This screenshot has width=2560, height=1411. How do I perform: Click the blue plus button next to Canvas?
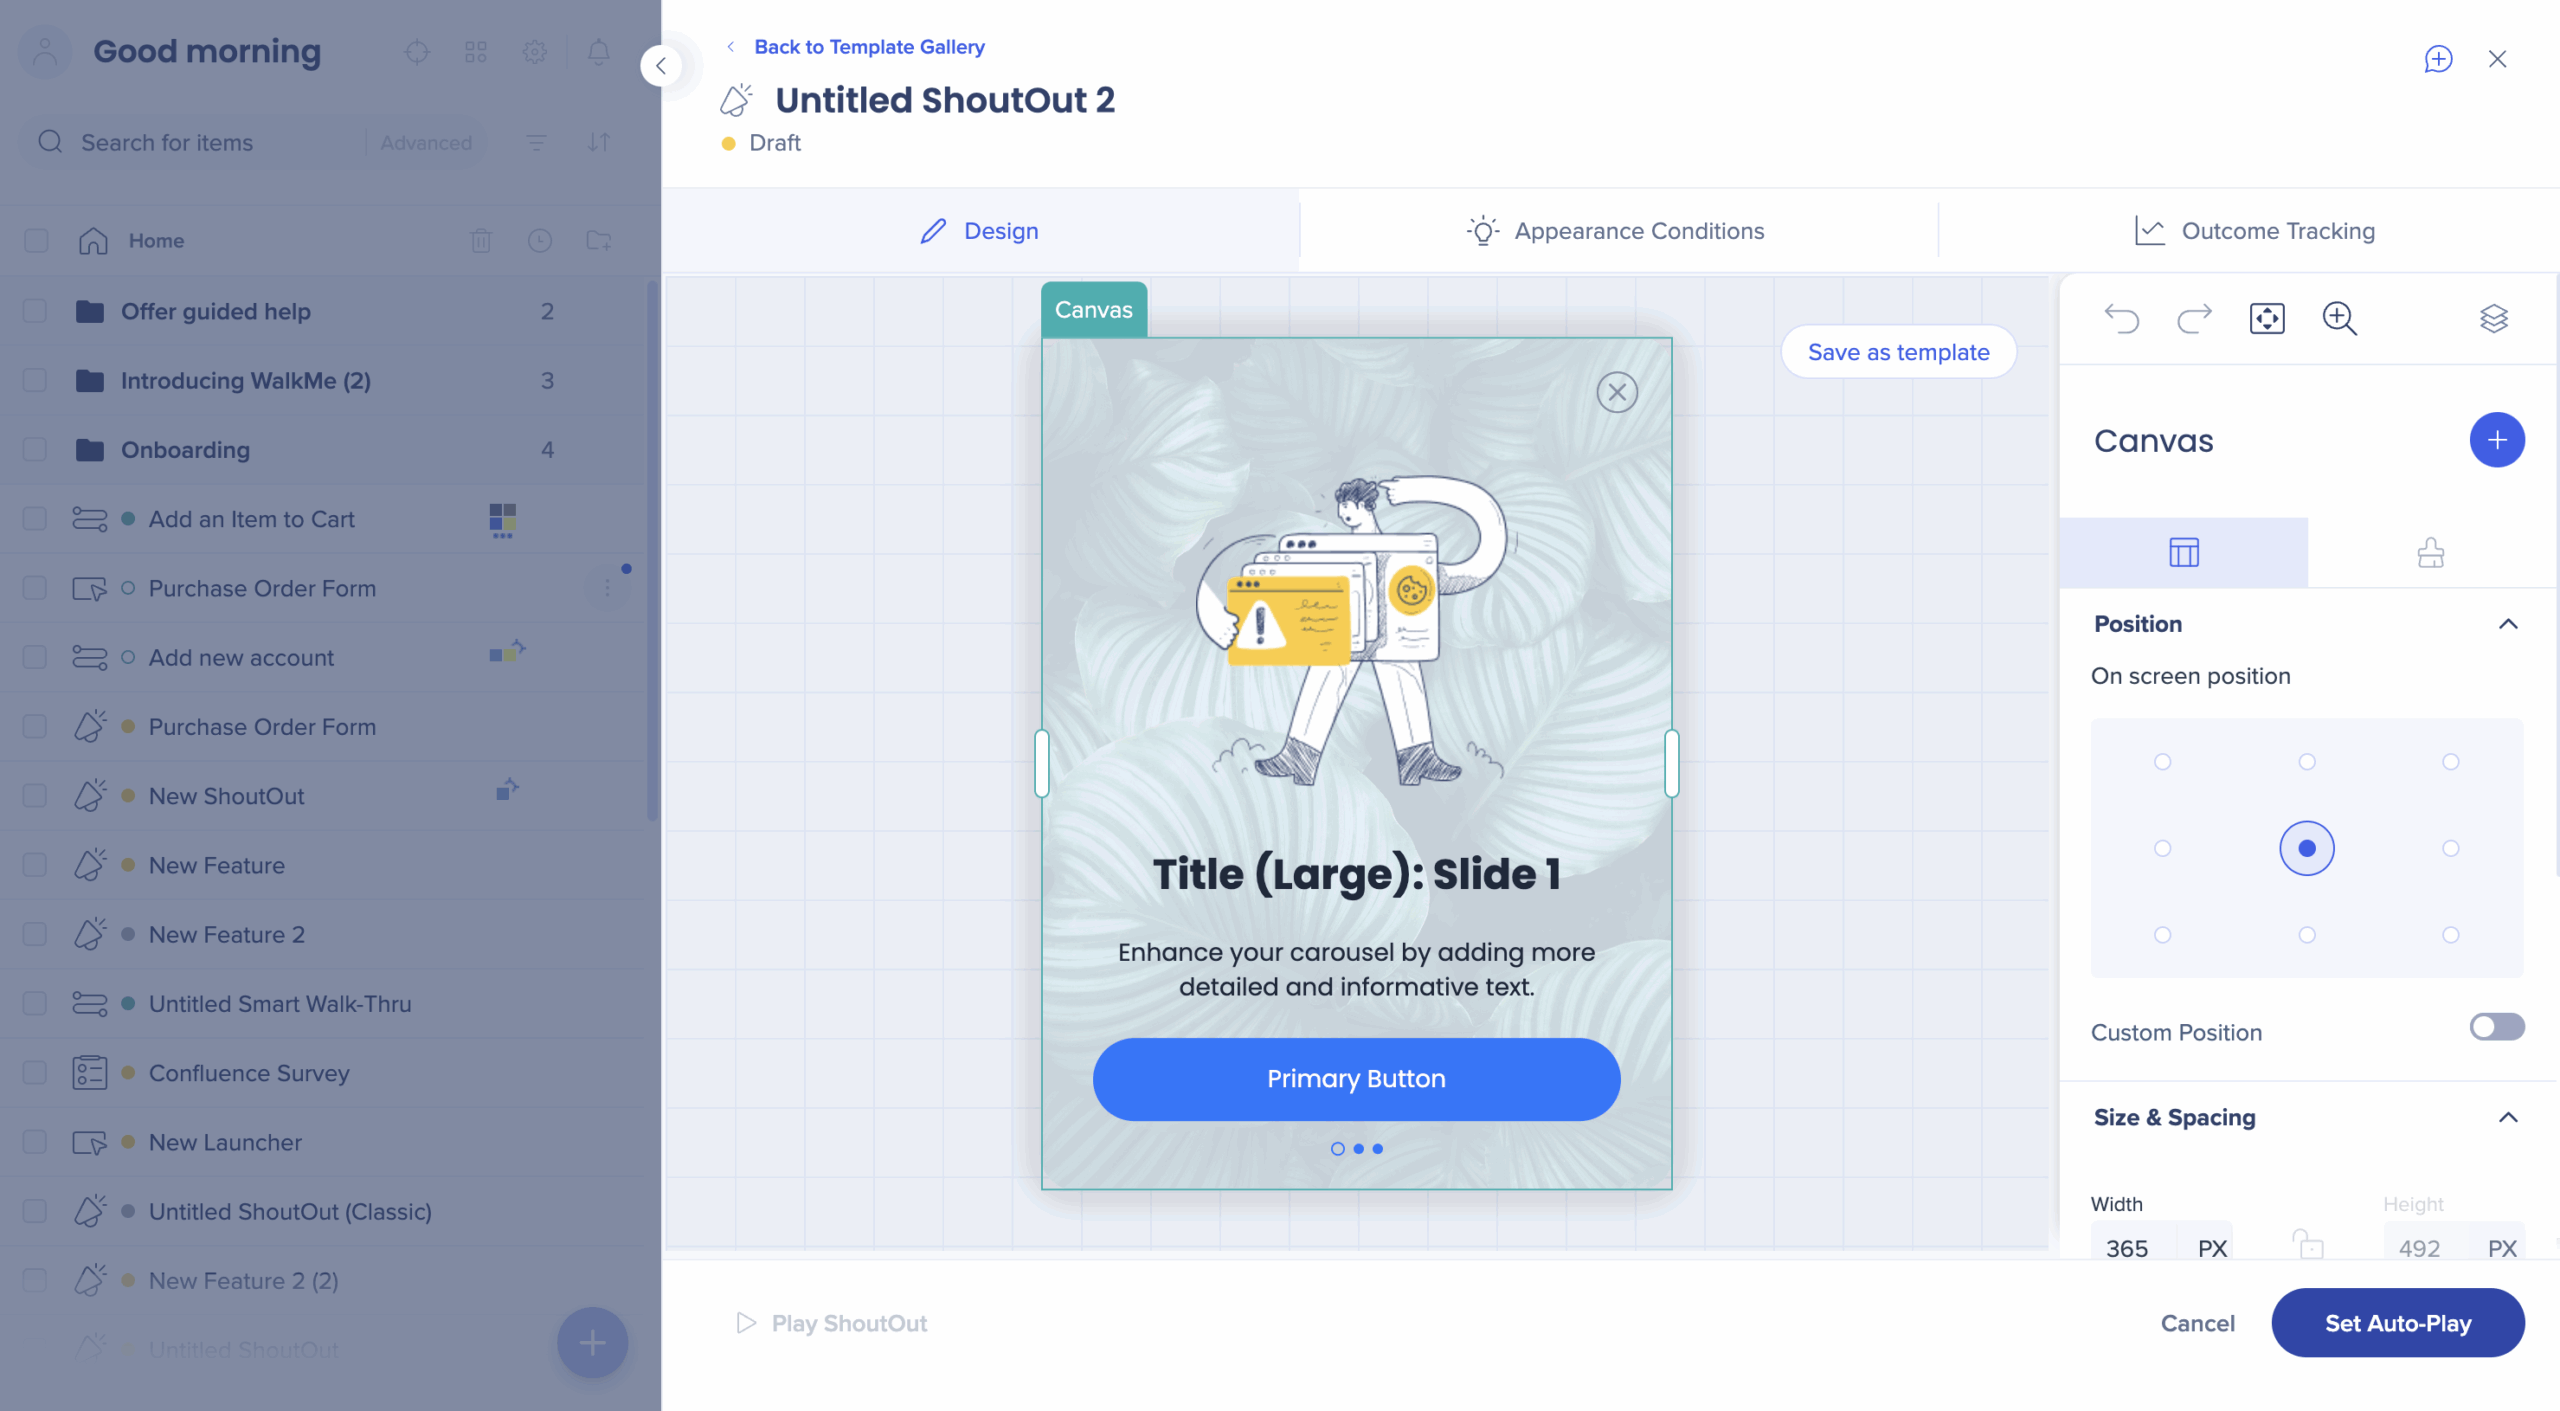pyautogui.click(x=2497, y=440)
